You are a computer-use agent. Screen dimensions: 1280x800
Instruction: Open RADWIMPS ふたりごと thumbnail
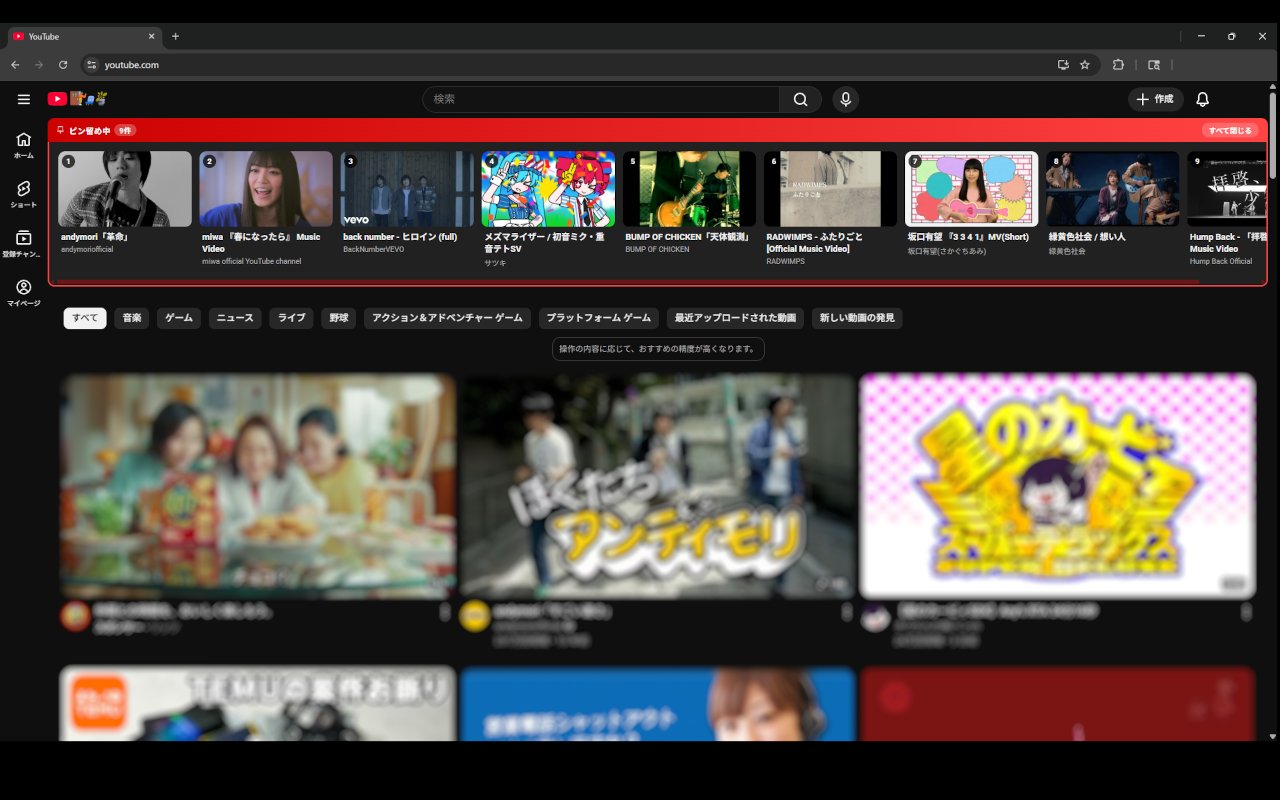pyautogui.click(x=831, y=189)
